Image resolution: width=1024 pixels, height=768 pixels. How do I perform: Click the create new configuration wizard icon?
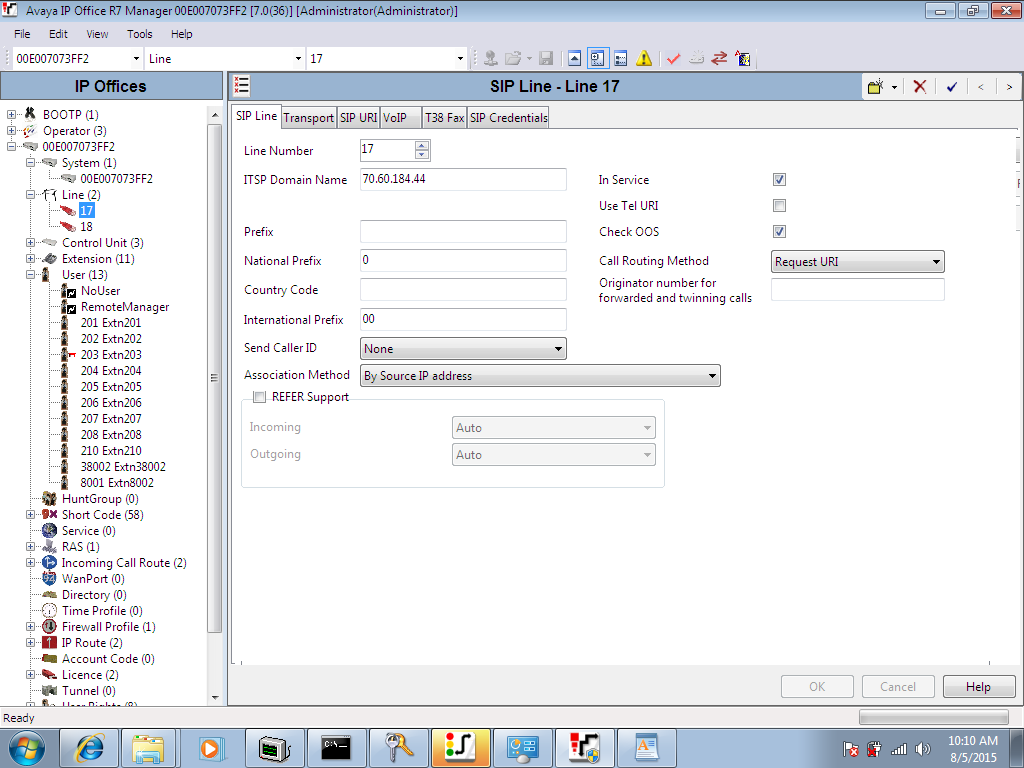coord(743,59)
